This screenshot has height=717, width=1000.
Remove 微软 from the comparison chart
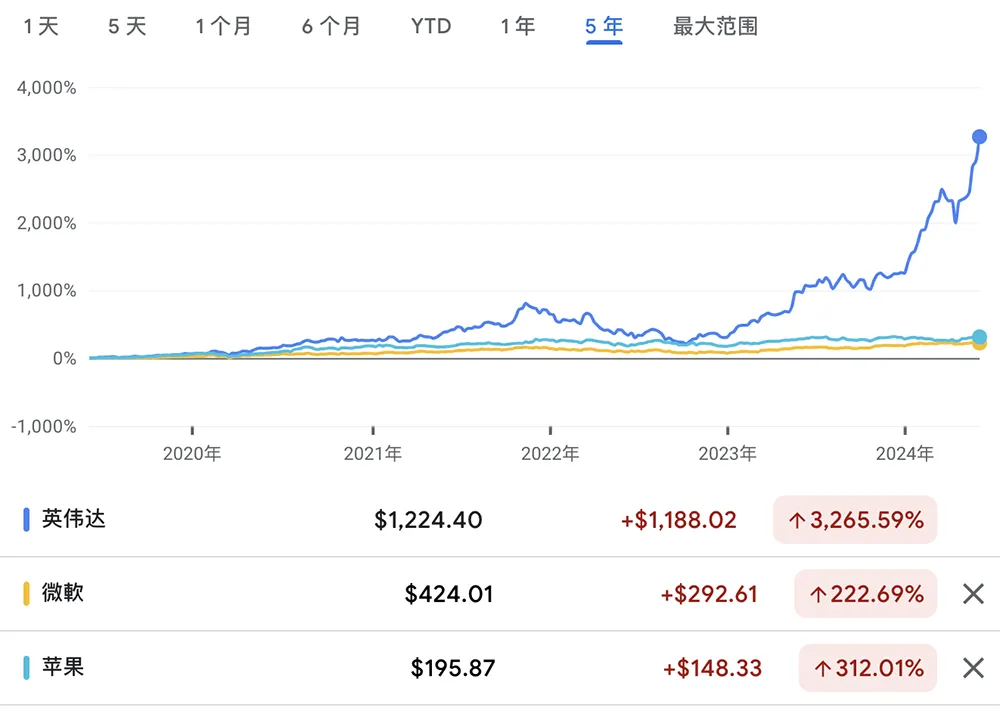[973, 594]
